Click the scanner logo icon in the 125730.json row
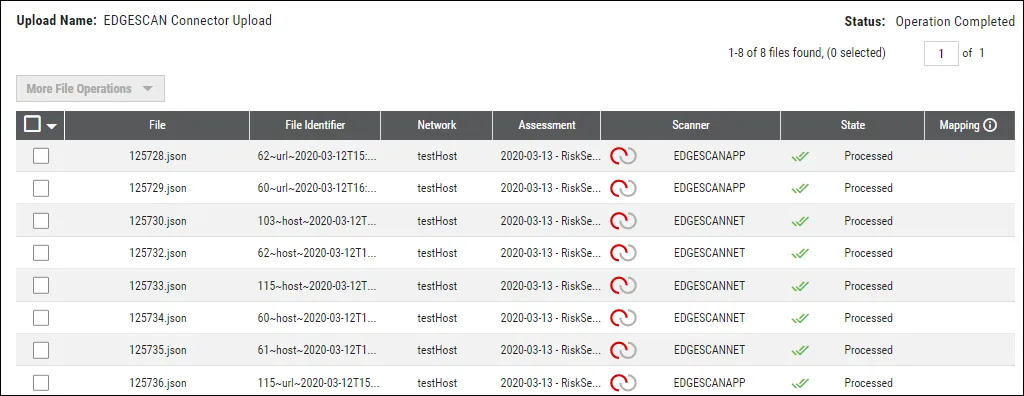Viewport: 1024px width, 396px height. click(x=623, y=221)
